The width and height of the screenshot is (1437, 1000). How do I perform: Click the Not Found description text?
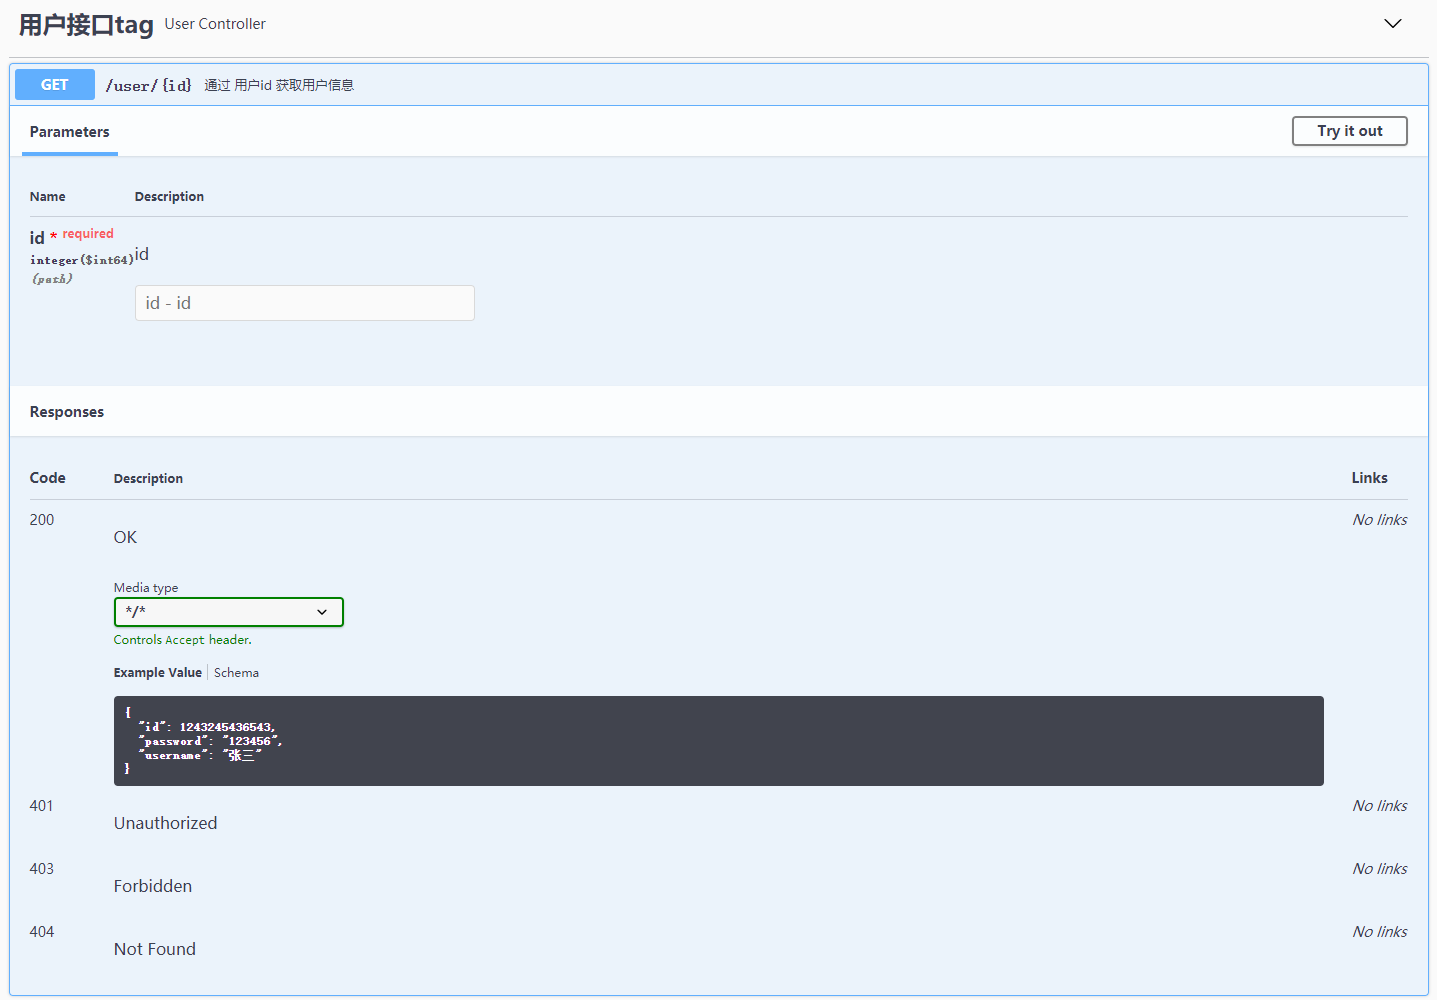pos(155,949)
